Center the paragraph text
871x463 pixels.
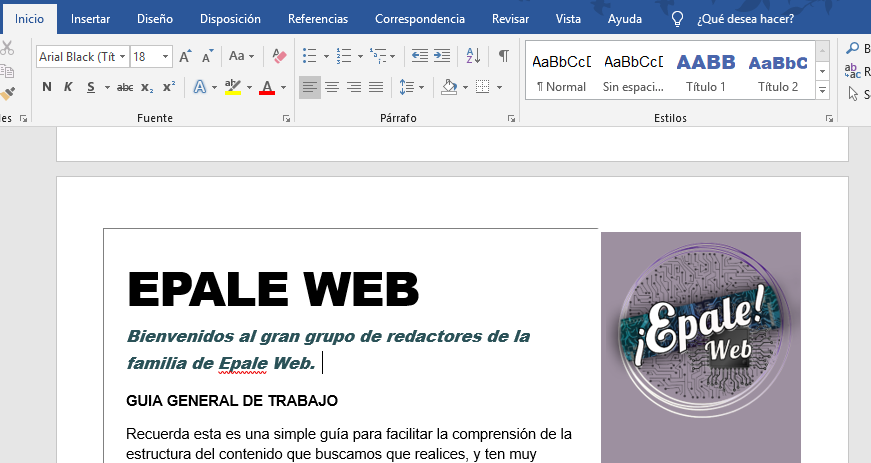coord(332,87)
